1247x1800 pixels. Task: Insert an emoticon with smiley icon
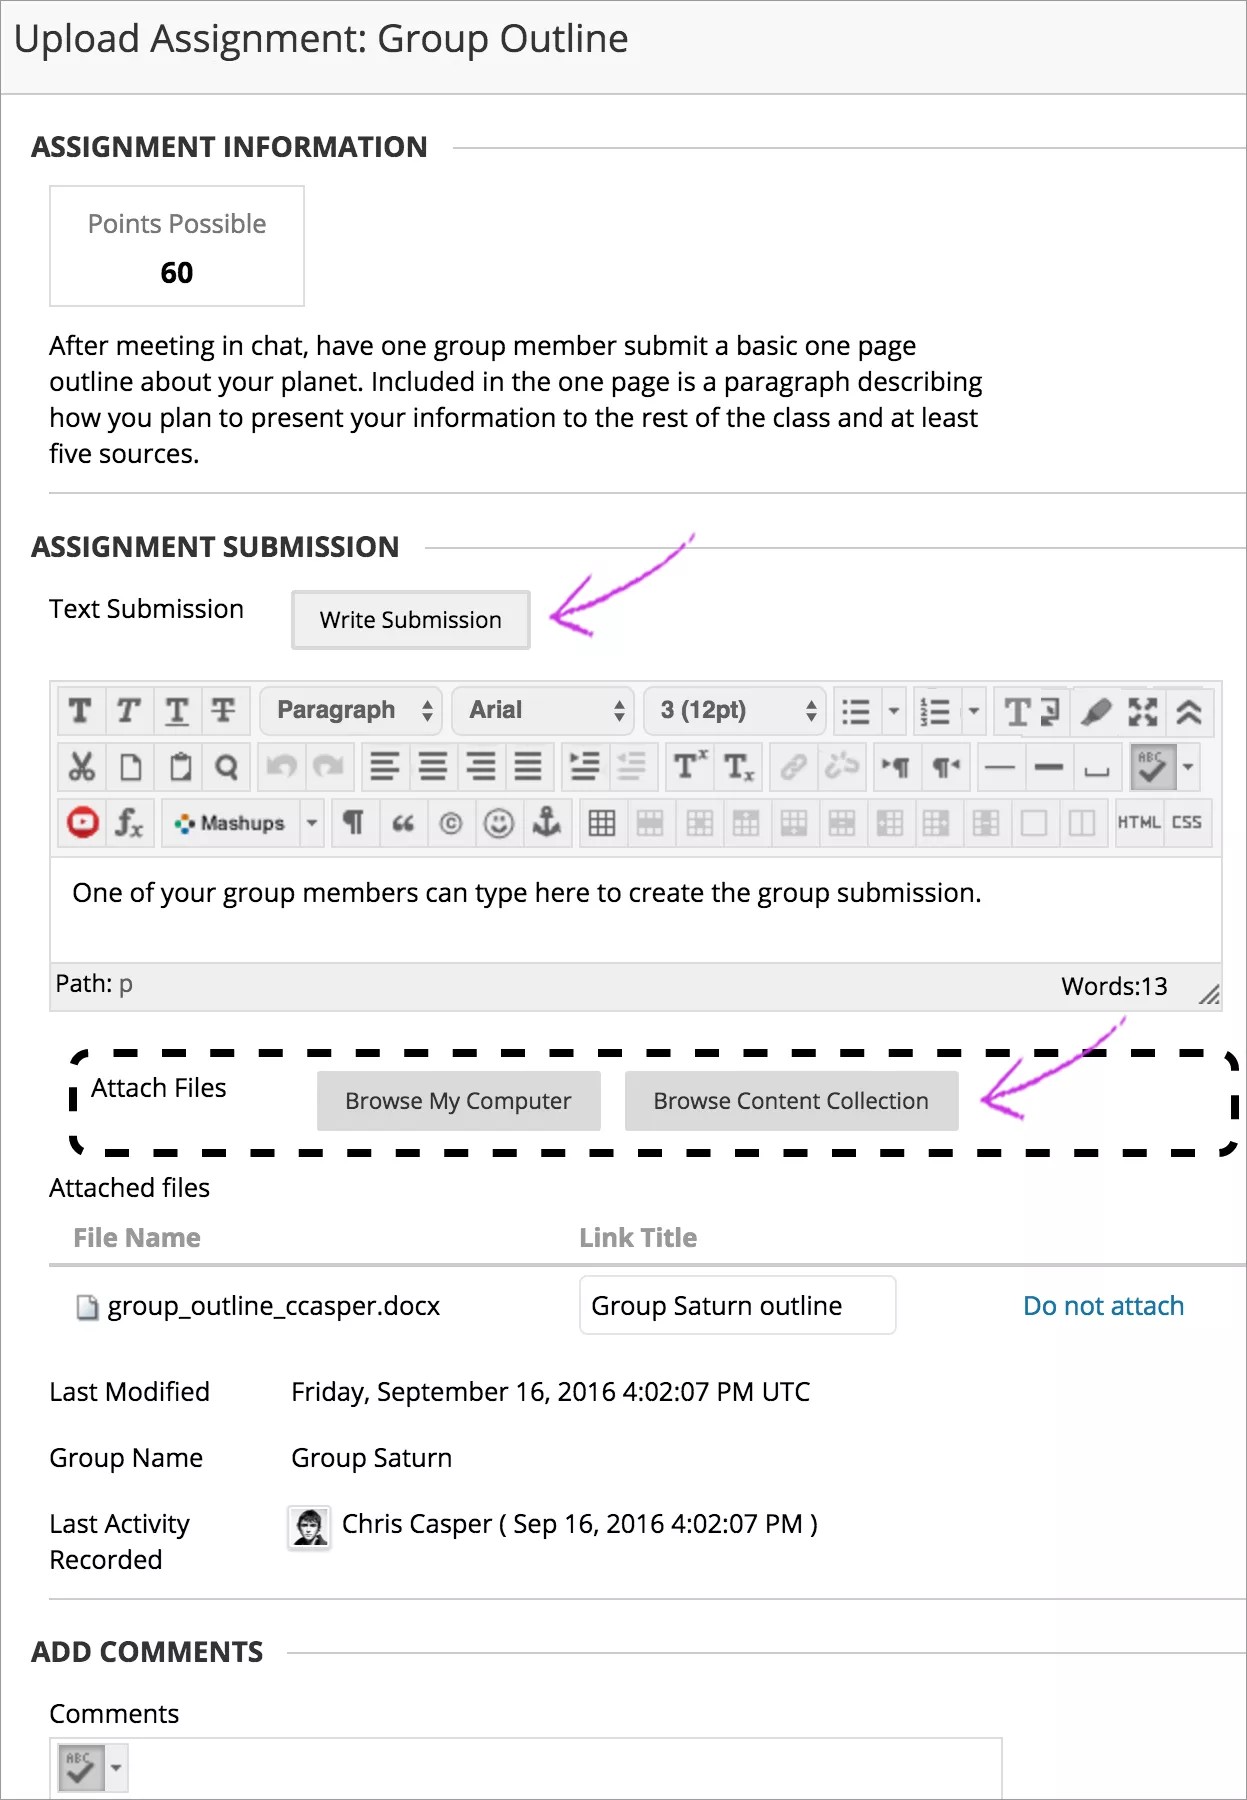coord(498,823)
